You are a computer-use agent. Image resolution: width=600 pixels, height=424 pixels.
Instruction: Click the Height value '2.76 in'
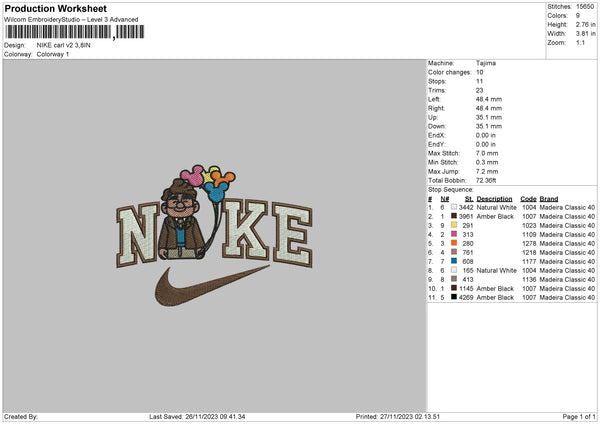pyautogui.click(x=586, y=24)
